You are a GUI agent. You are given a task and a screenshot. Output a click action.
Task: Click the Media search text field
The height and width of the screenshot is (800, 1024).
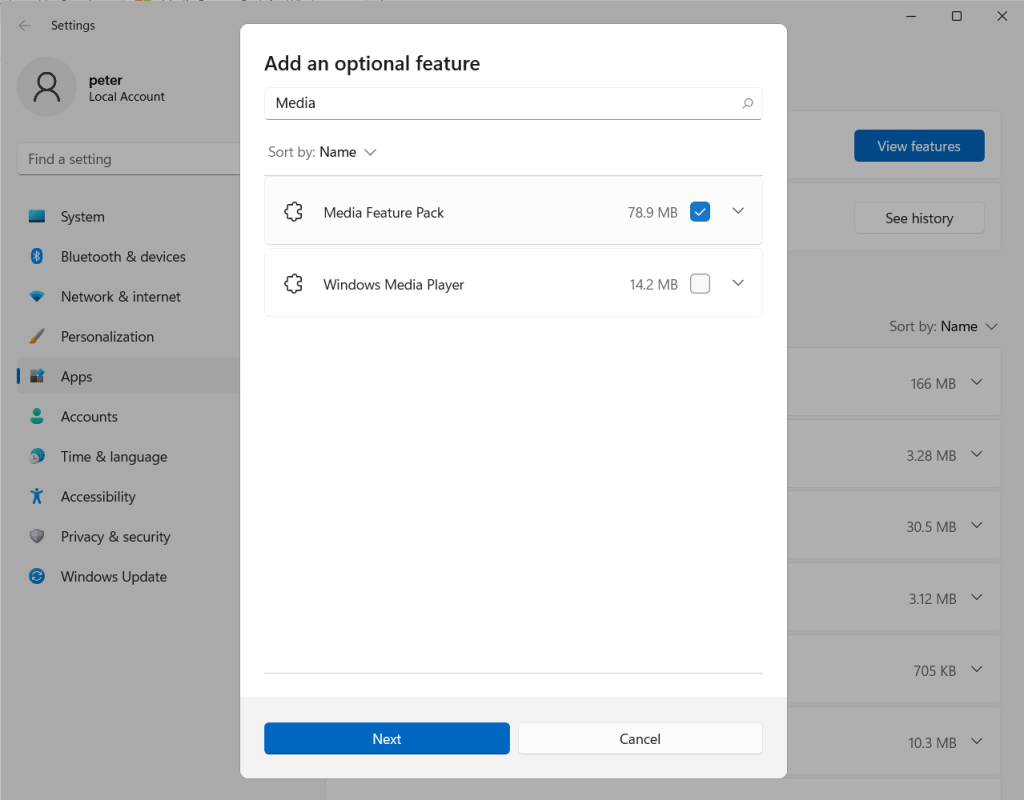pos(500,103)
